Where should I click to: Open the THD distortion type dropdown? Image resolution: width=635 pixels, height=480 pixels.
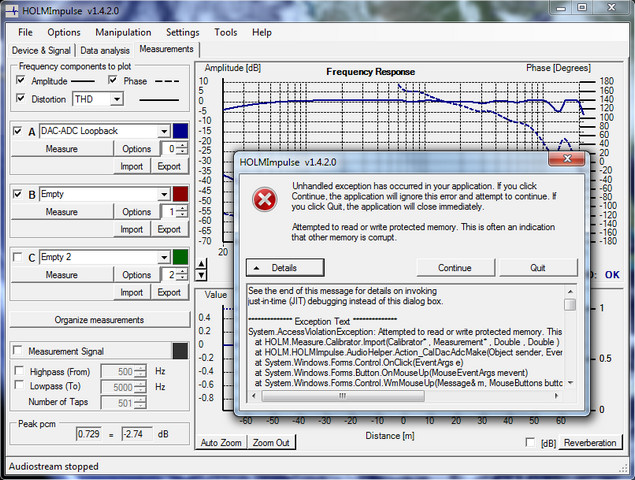pyautogui.click(x=117, y=99)
